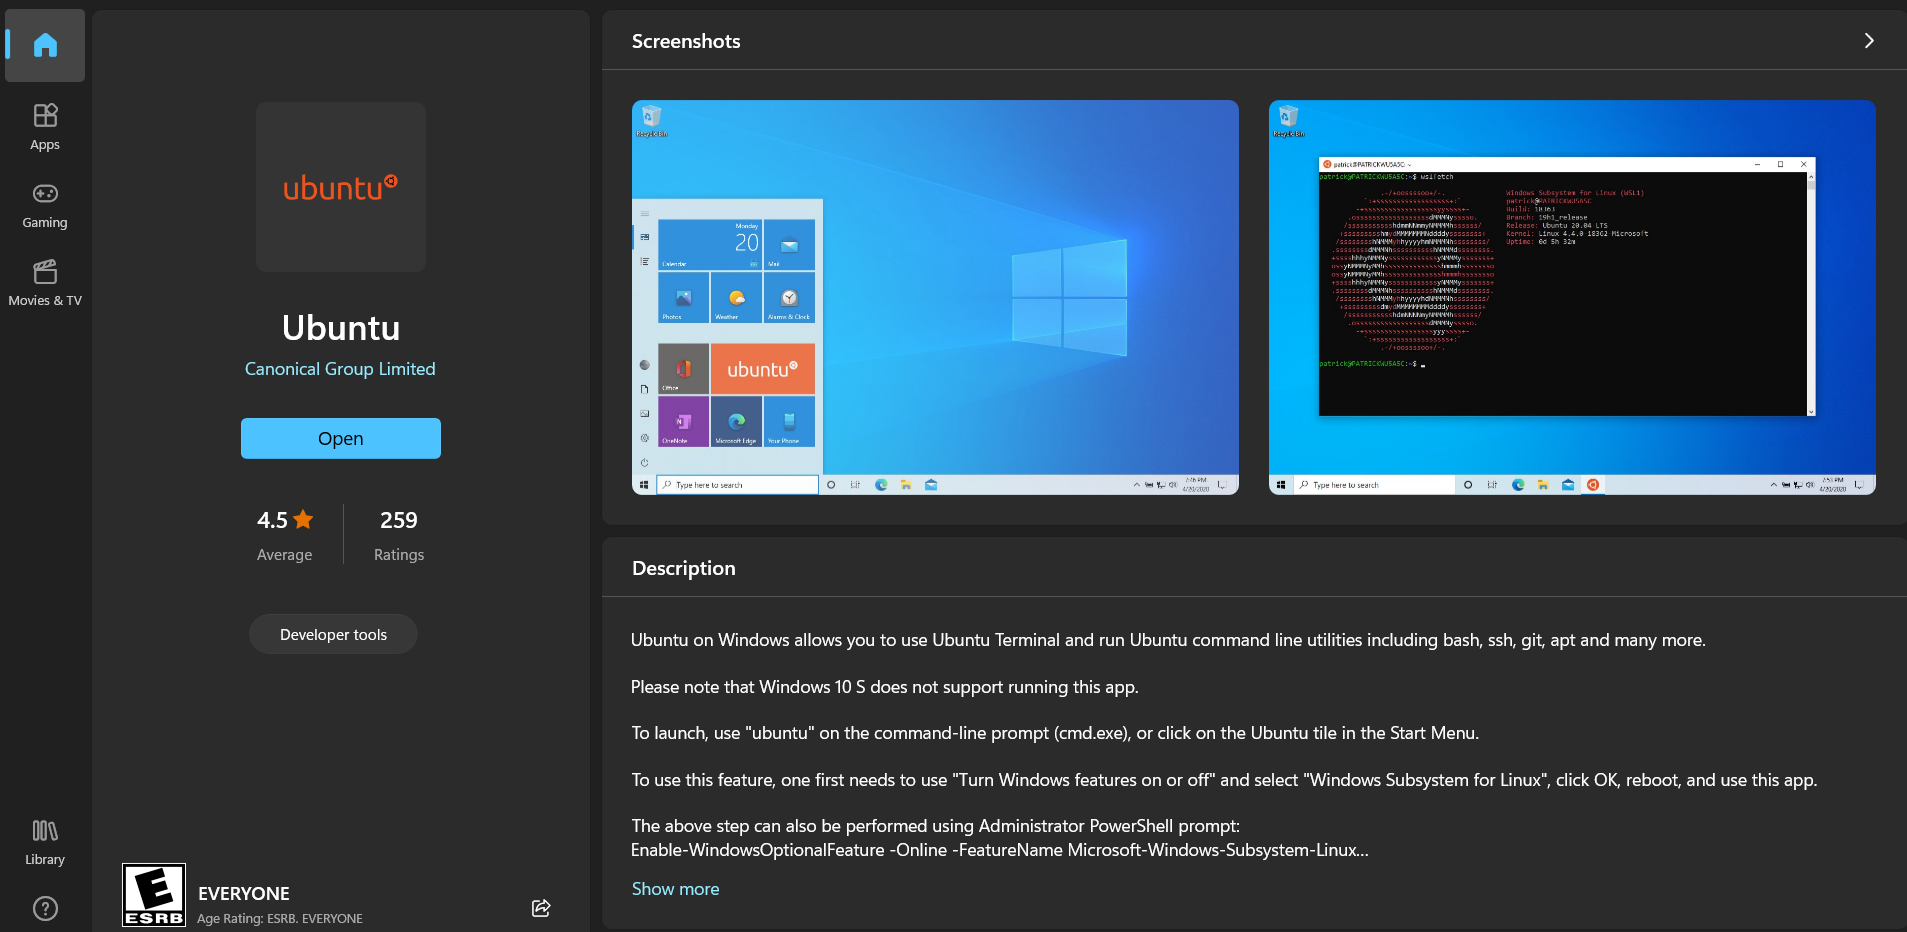Open the Help question mark icon

[x=45, y=908]
